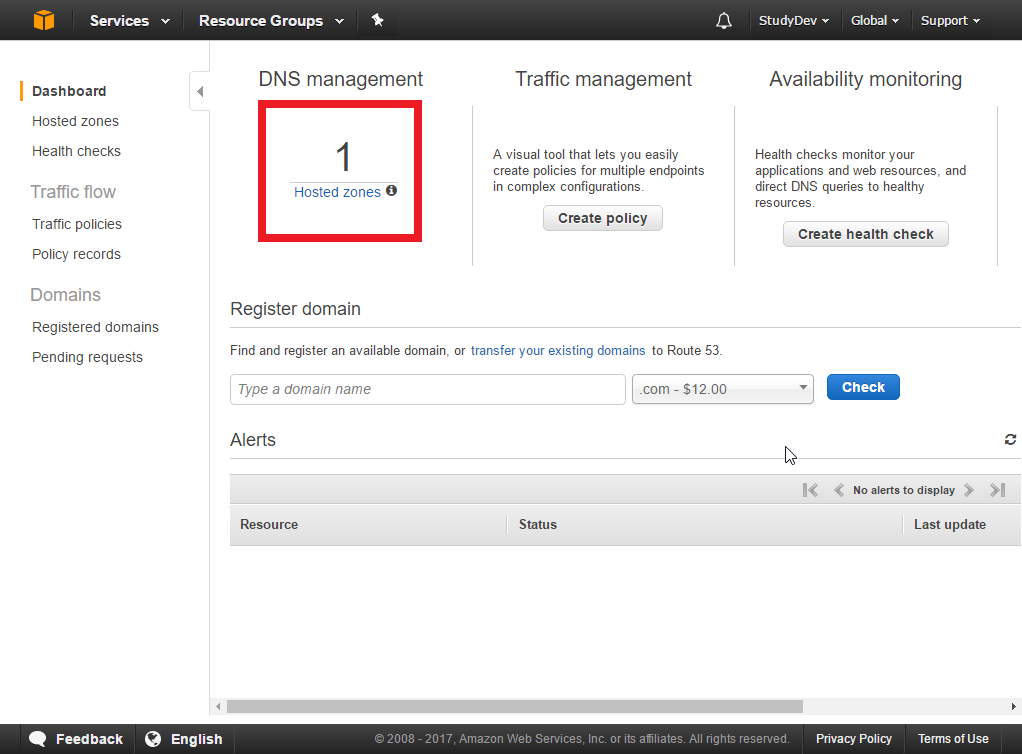This screenshot has height=754, width=1022.
Task: Click the pin shortcut icon in top bar
Action: pos(377,20)
